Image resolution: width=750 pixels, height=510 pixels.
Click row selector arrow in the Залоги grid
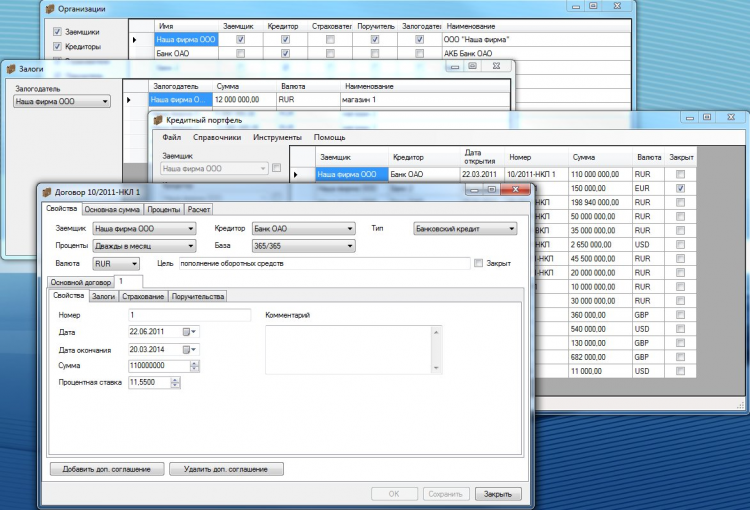coord(128,100)
